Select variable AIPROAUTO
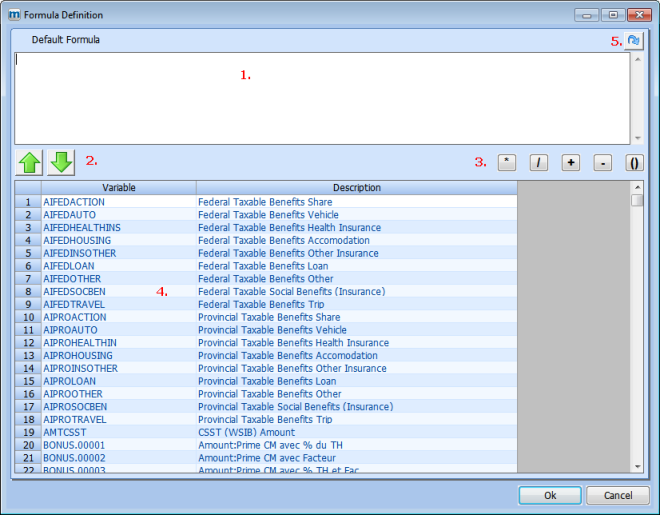Image resolution: width=660 pixels, height=515 pixels. coord(70,330)
